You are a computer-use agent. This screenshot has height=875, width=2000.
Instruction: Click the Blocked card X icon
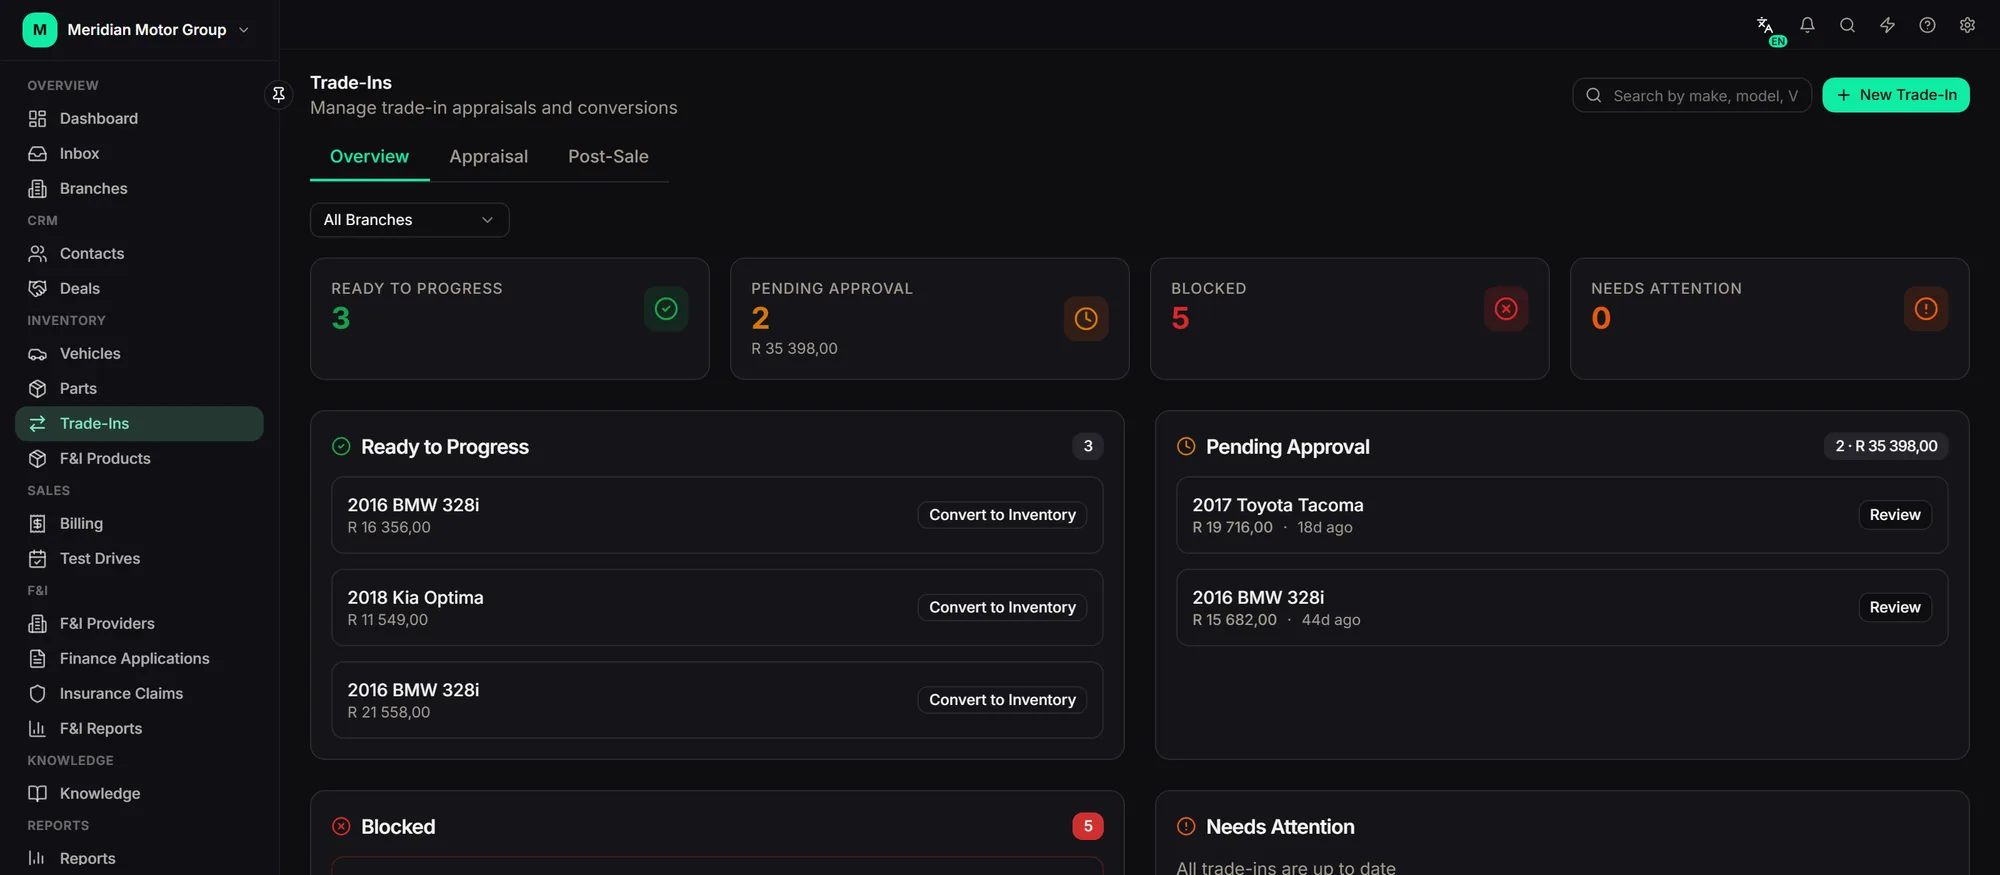(1506, 309)
